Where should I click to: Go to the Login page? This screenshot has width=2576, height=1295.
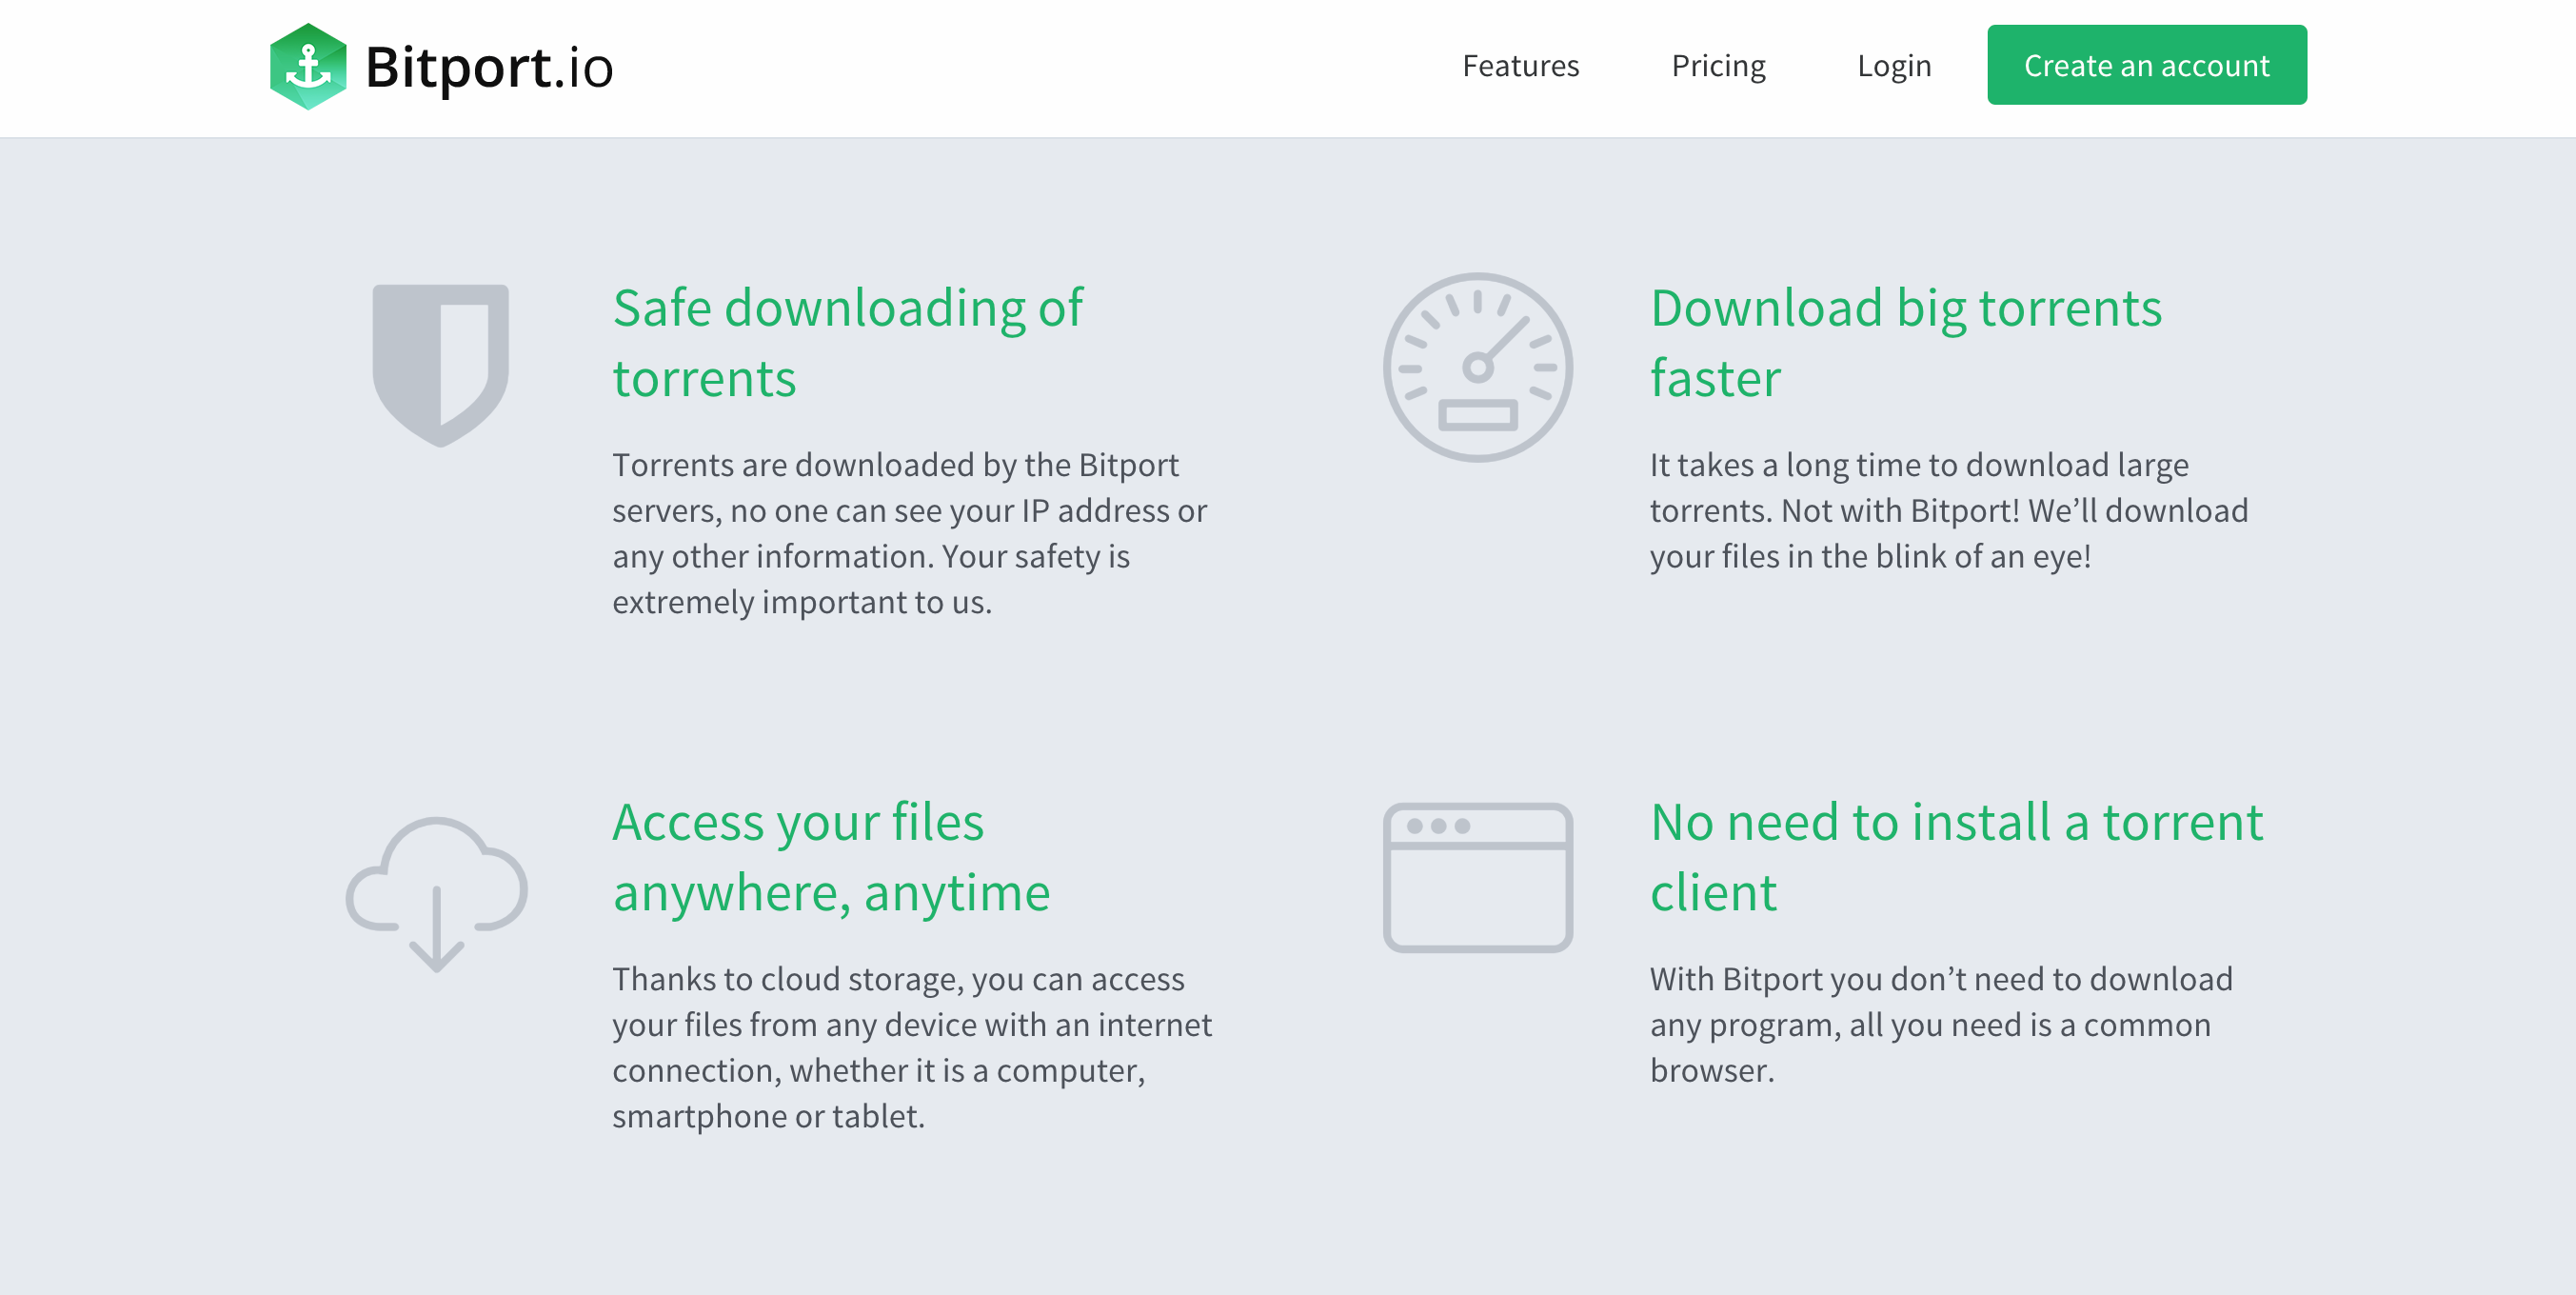pyautogui.click(x=1893, y=66)
